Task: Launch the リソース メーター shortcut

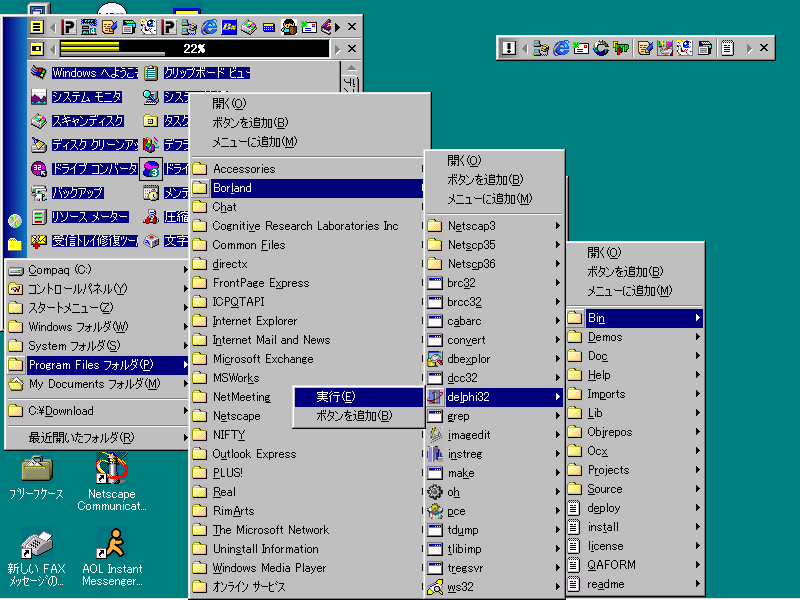Action: 80,217
